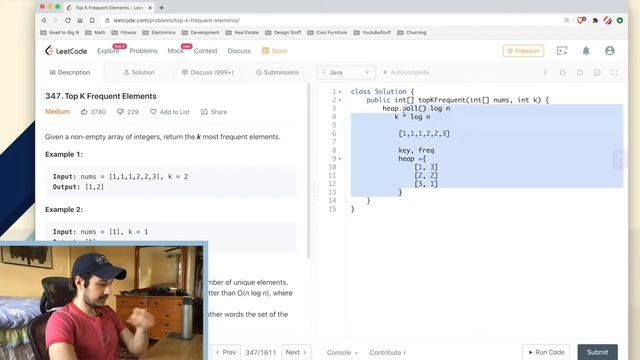640x360 pixels.
Task: Click the description panel scrollbar
Action: 309,171
